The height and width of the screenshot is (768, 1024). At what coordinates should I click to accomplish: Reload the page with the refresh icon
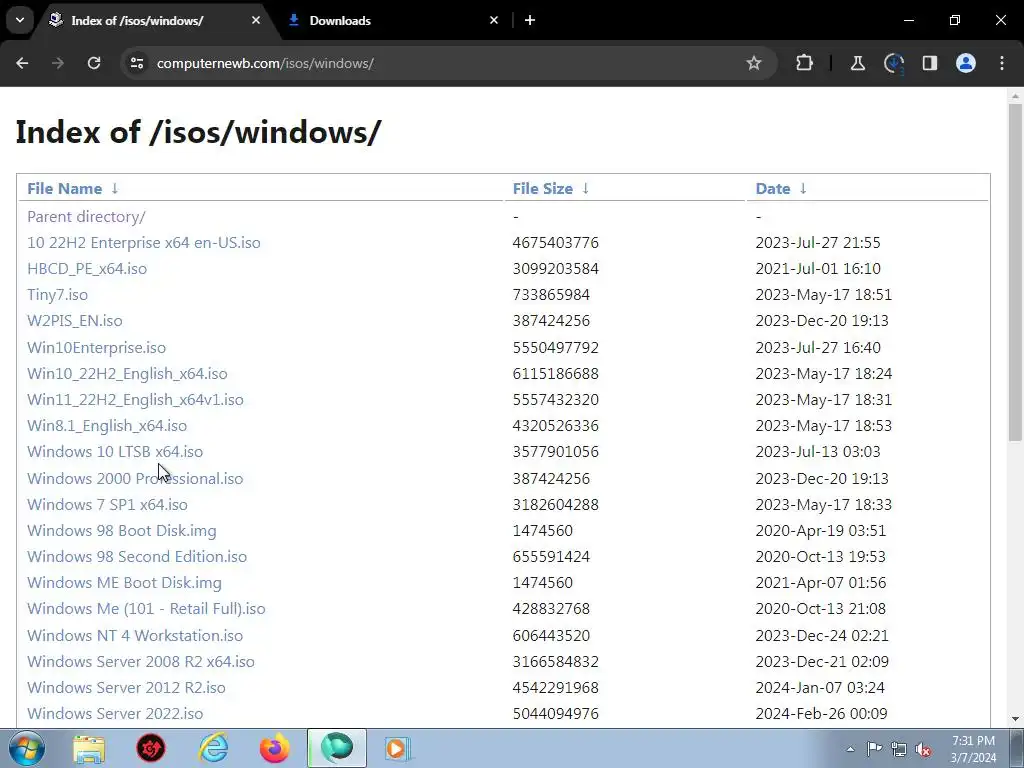point(94,63)
